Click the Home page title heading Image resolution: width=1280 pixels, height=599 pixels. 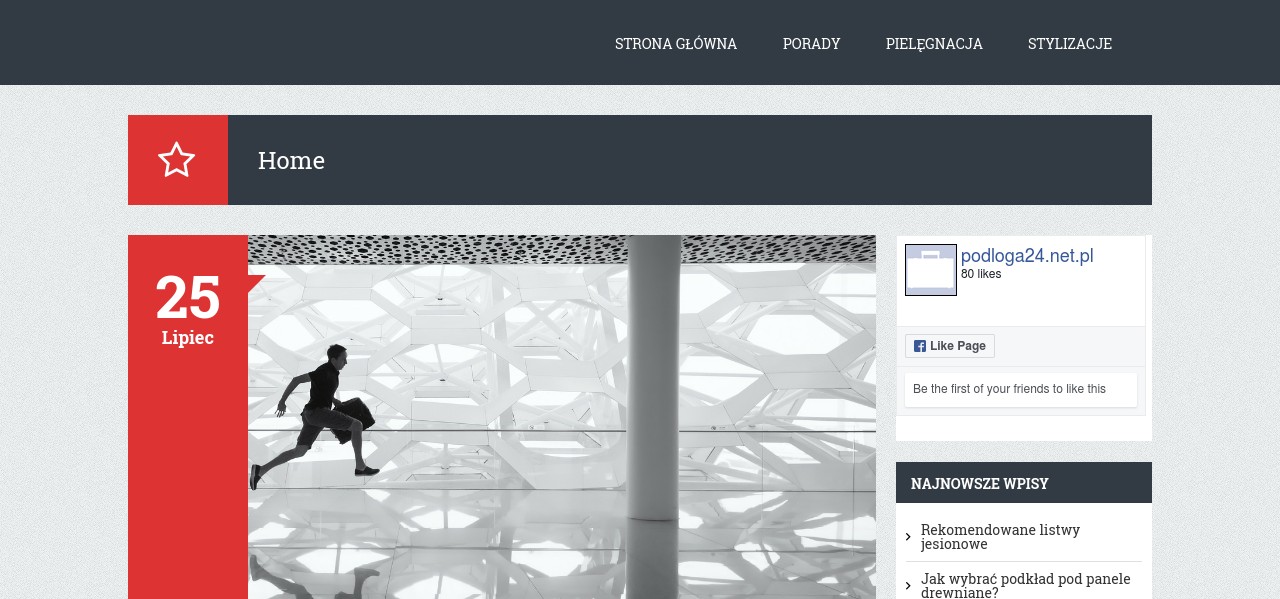tap(291, 160)
